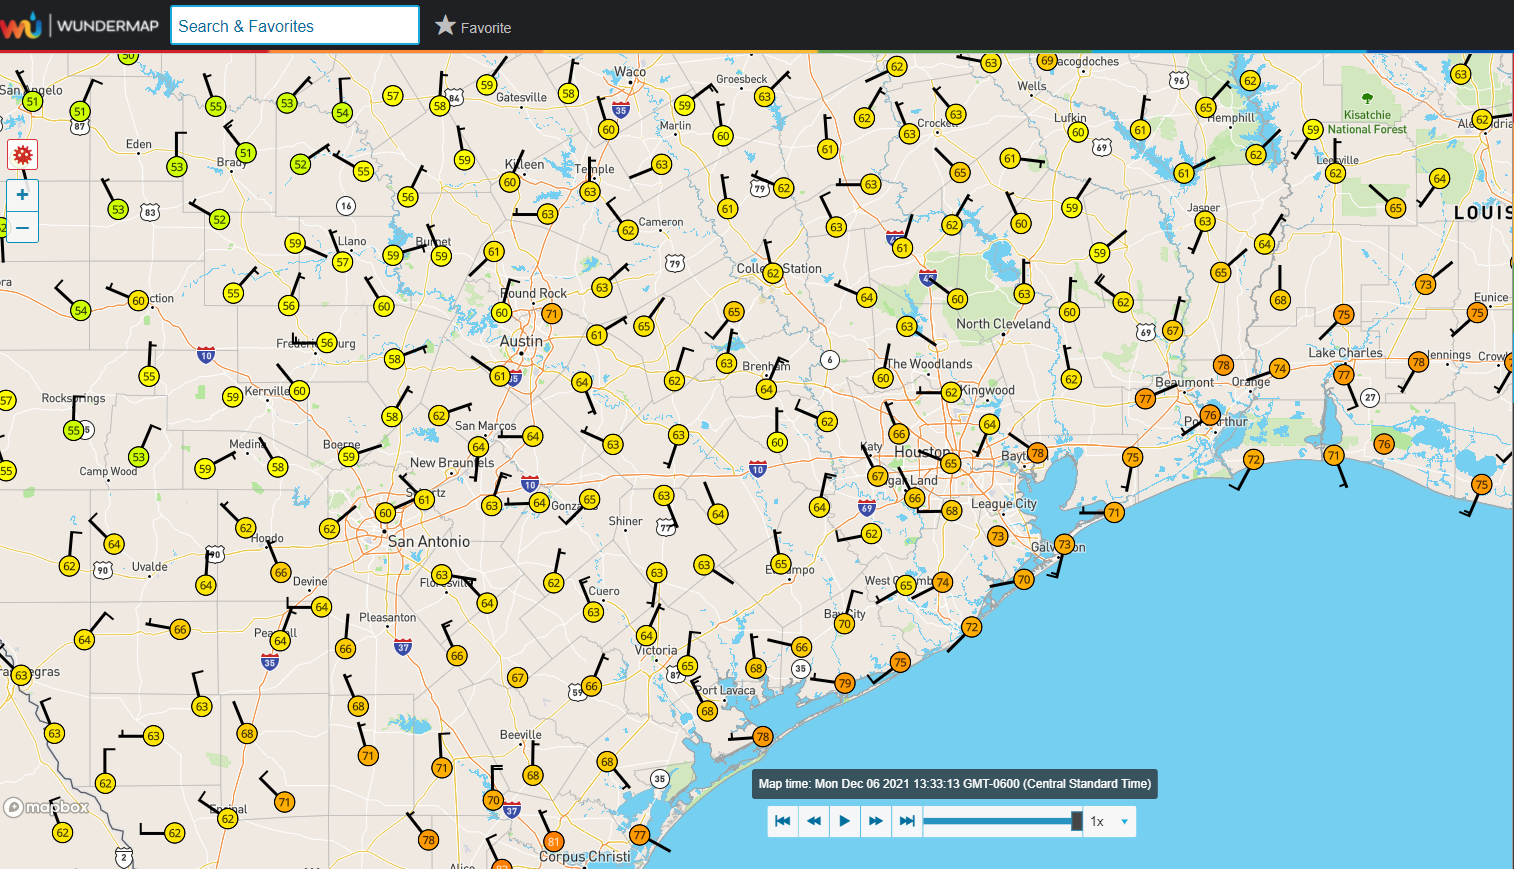Select the 69 station marker at Nacogdoches
Viewport: 1514px width, 869px height.
(1047, 61)
